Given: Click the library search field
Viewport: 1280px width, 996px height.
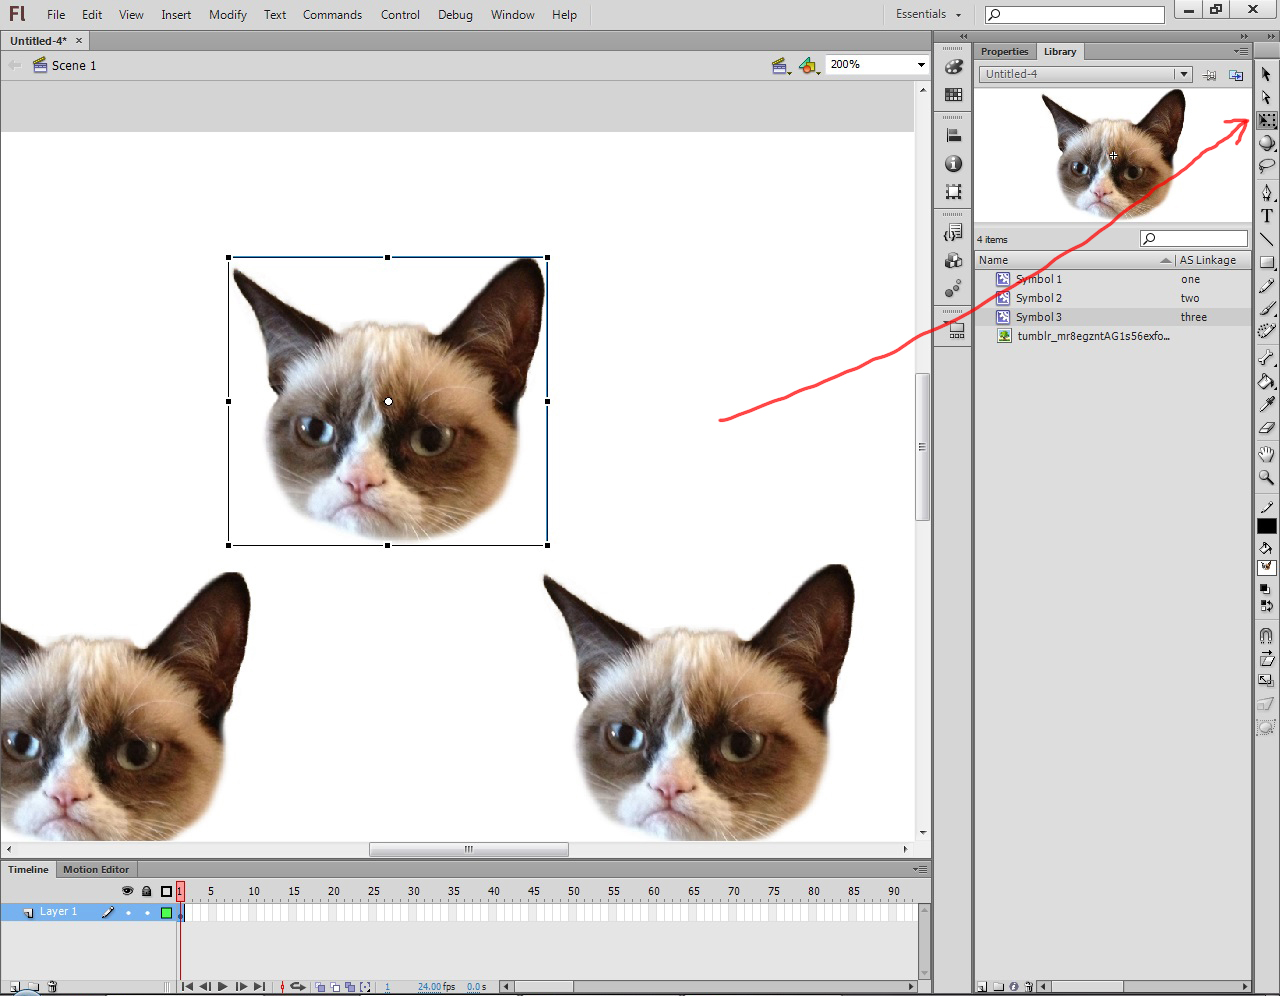Looking at the screenshot, I should [x=1194, y=238].
